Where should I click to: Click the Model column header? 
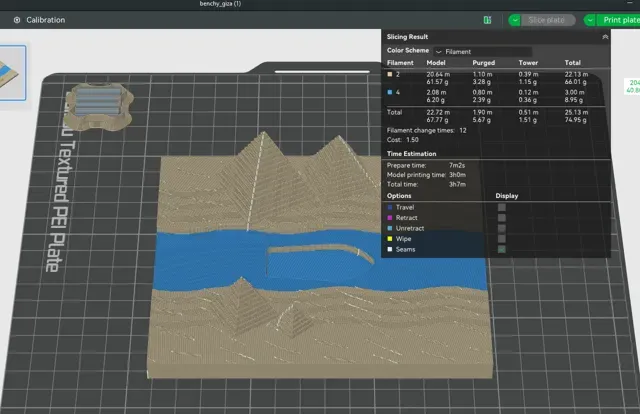click(x=436, y=63)
